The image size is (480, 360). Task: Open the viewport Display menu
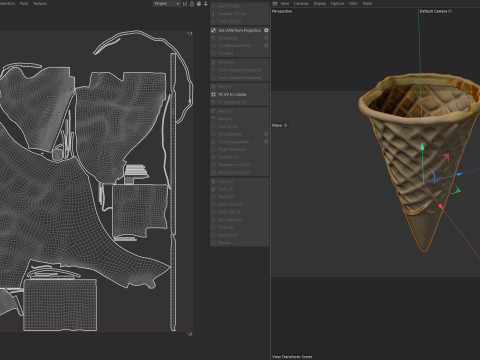pyautogui.click(x=320, y=4)
